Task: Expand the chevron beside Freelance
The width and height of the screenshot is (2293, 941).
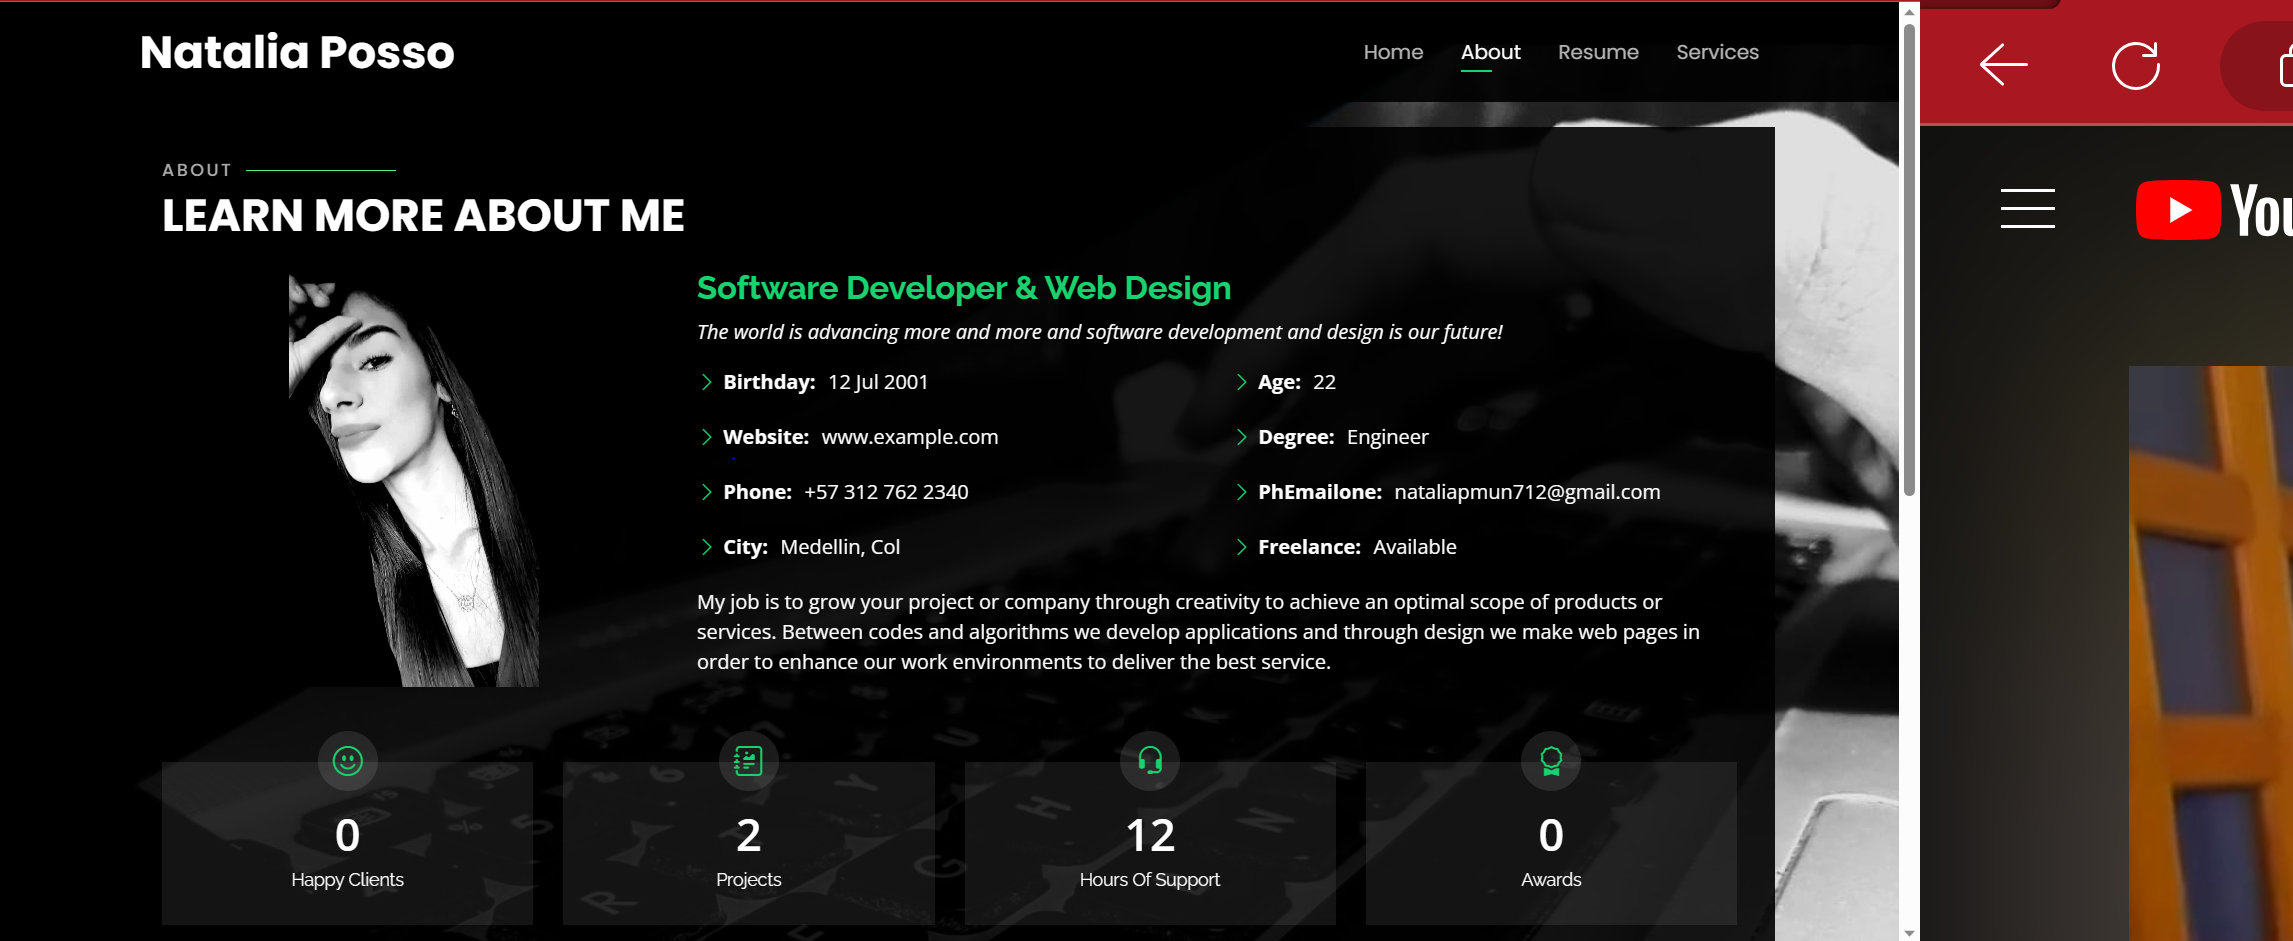Action: tap(1241, 547)
